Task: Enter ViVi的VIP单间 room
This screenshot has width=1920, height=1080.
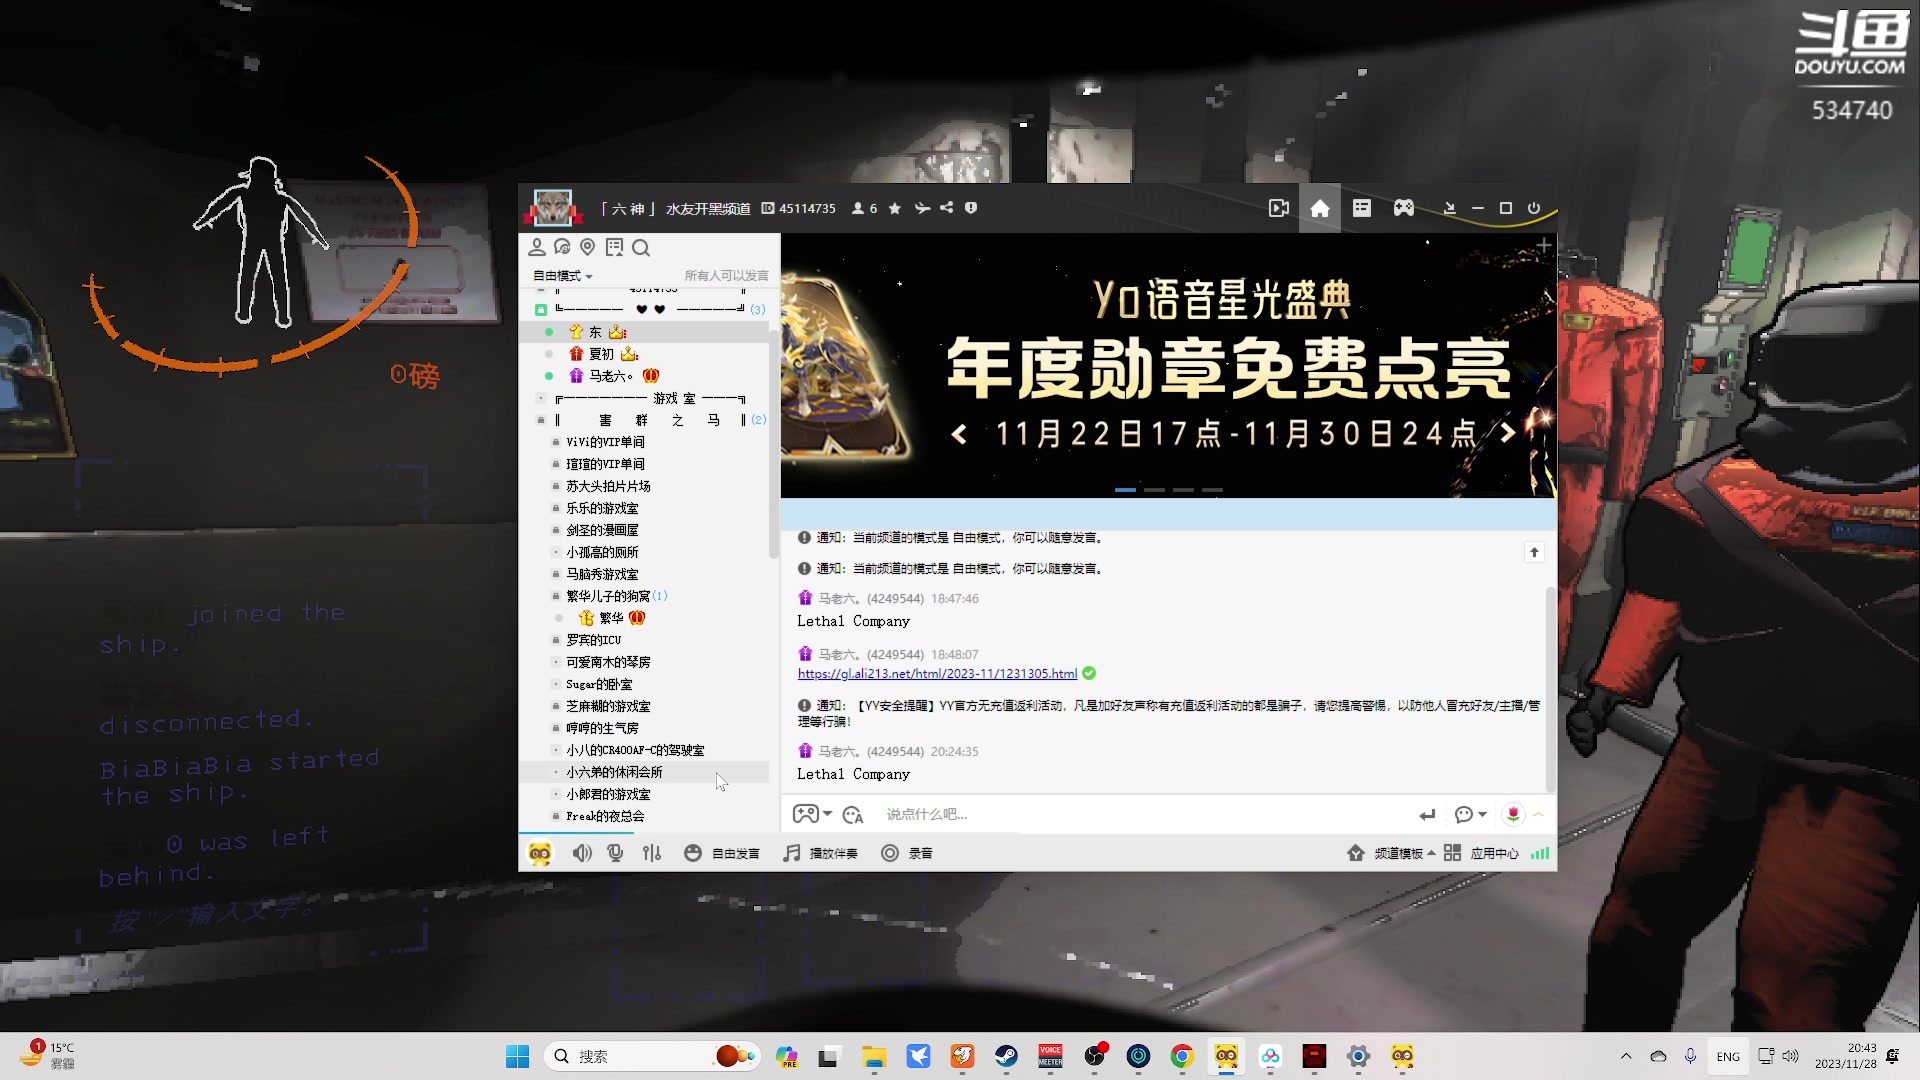Action: 605,442
